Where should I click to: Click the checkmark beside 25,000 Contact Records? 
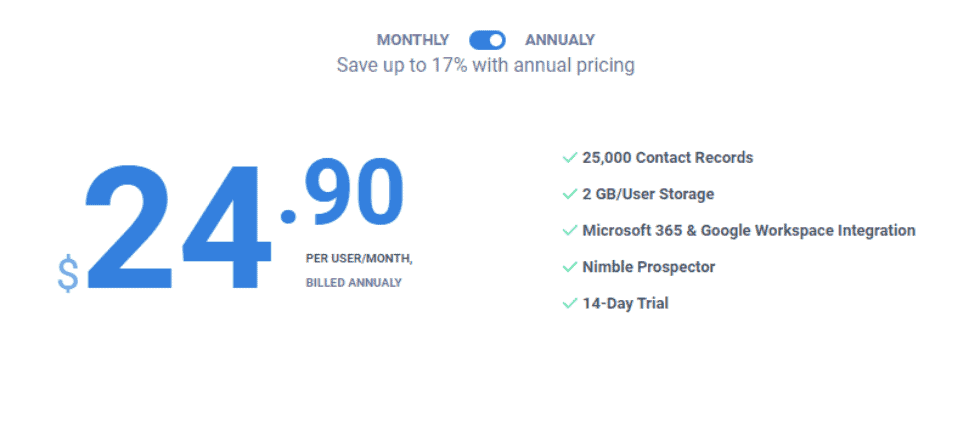(x=570, y=158)
